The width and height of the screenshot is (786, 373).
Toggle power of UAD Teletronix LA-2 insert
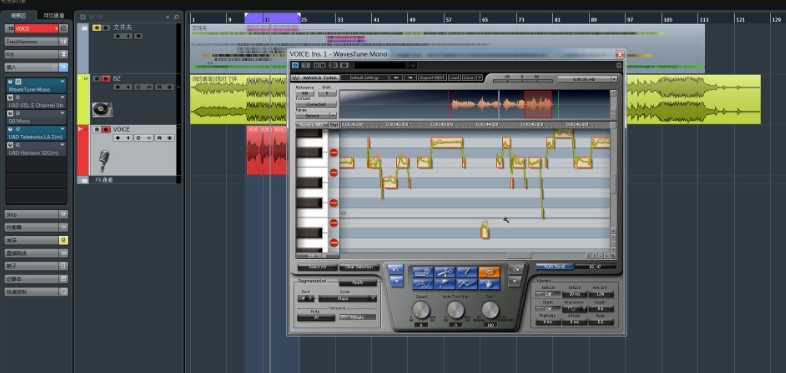click(11, 129)
